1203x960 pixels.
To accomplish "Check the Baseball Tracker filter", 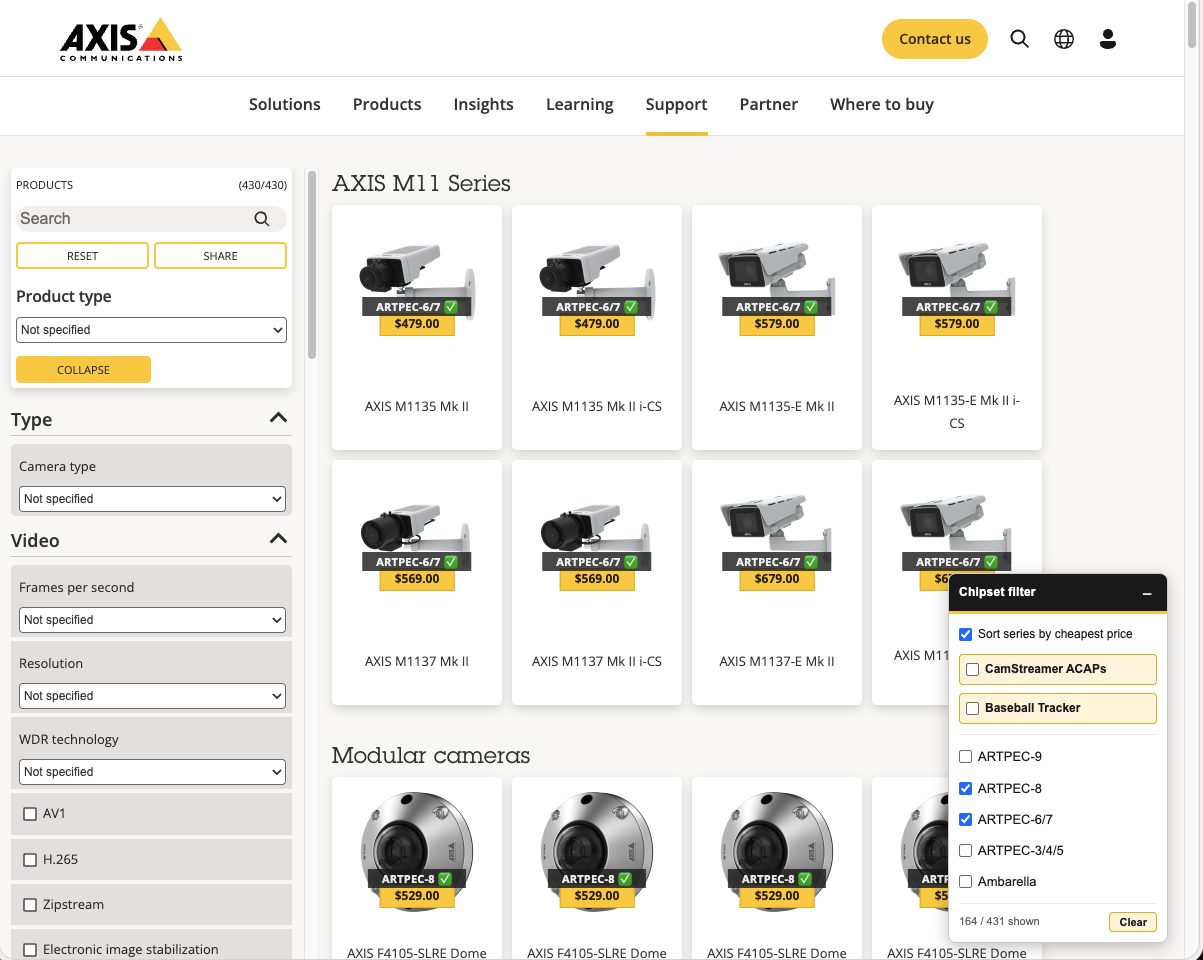I will click(x=973, y=708).
